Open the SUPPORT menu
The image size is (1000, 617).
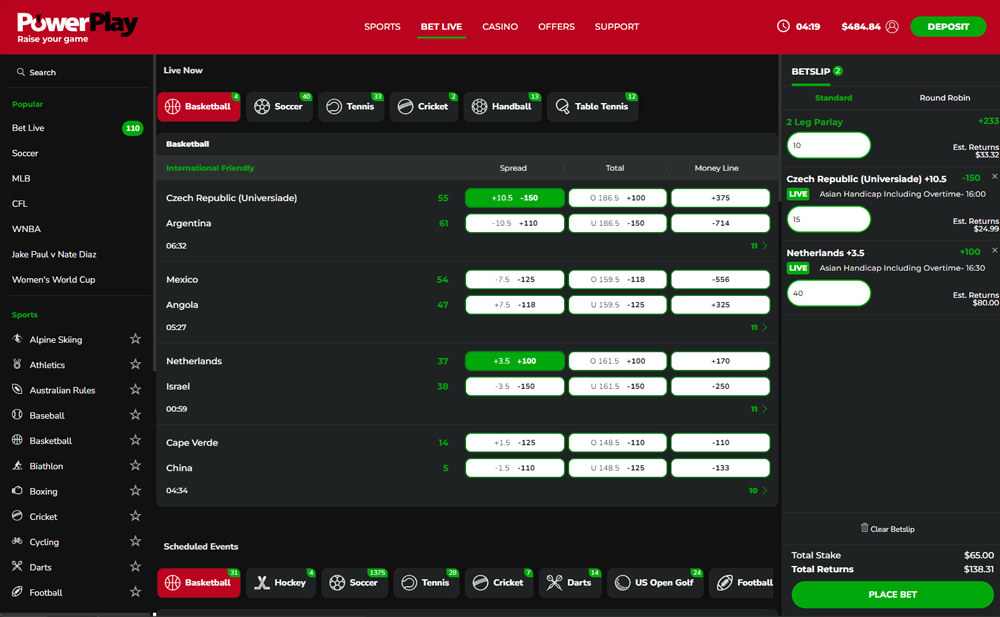click(x=617, y=27)
